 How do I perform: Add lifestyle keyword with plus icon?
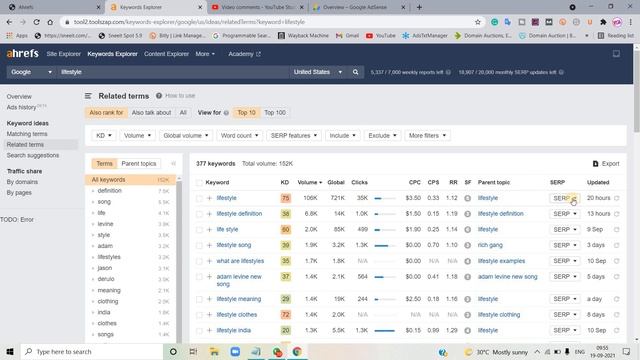(x=210, y=198)
